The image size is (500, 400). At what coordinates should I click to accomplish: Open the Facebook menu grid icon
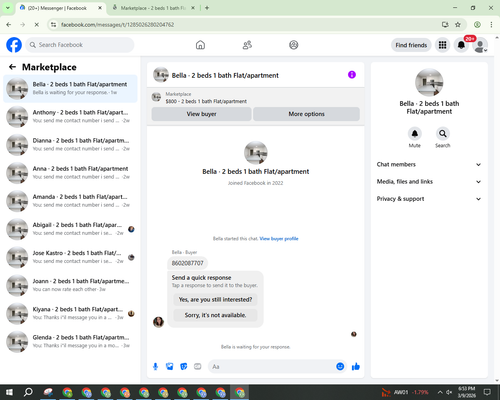point(442,45)
